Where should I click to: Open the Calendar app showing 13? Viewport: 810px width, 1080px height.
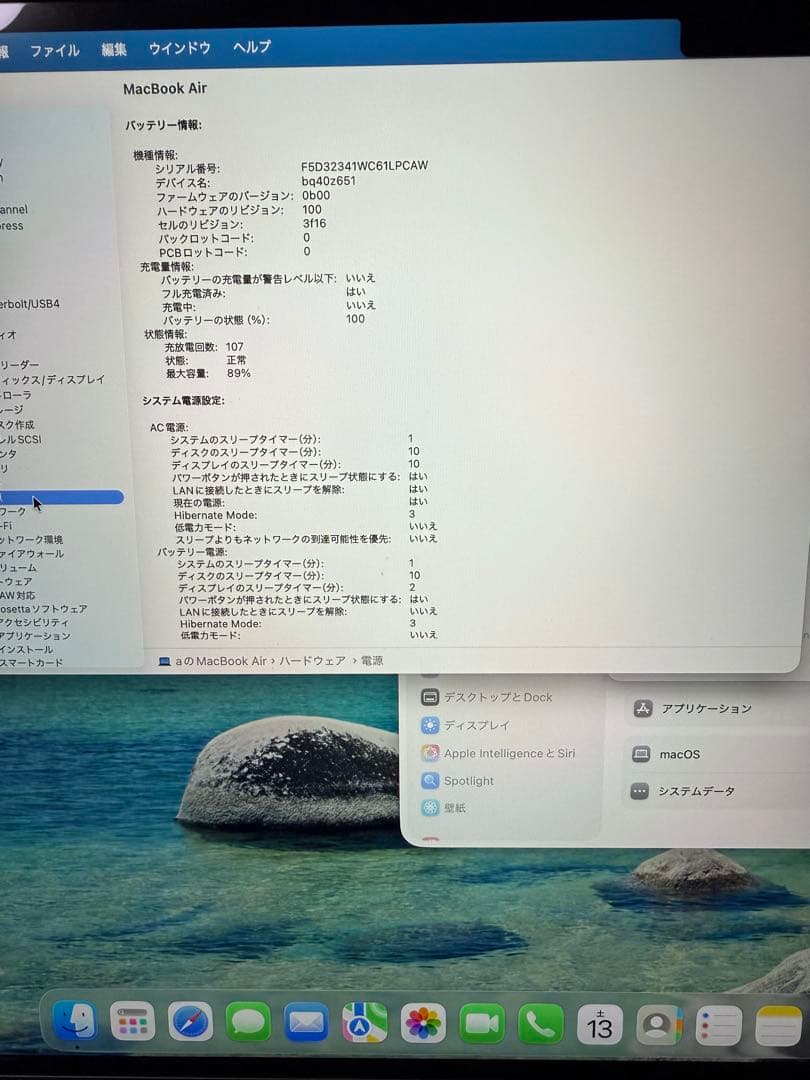(x=598, y=1022)
